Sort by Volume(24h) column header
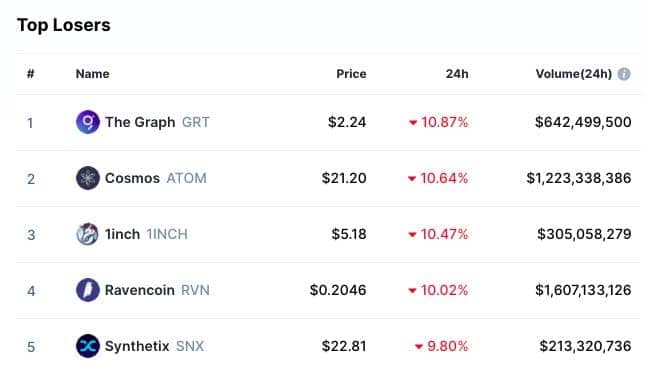This screenshot has width=647, height=368. pyautogui.click(x=574, y=74)
